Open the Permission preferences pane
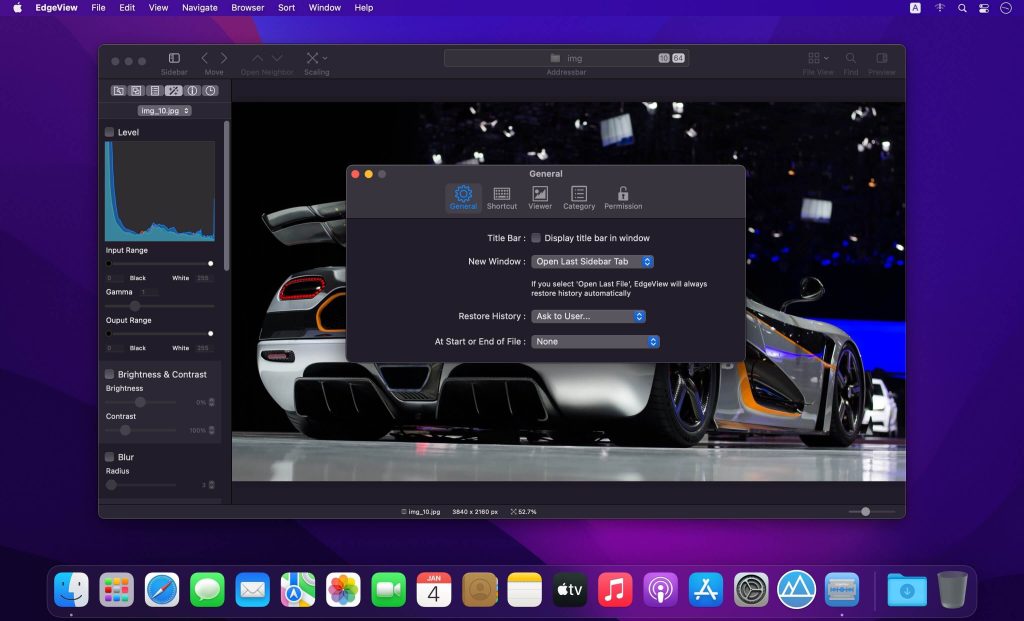The height and width of the screenshot is (621, 1024). coord(623,197)
